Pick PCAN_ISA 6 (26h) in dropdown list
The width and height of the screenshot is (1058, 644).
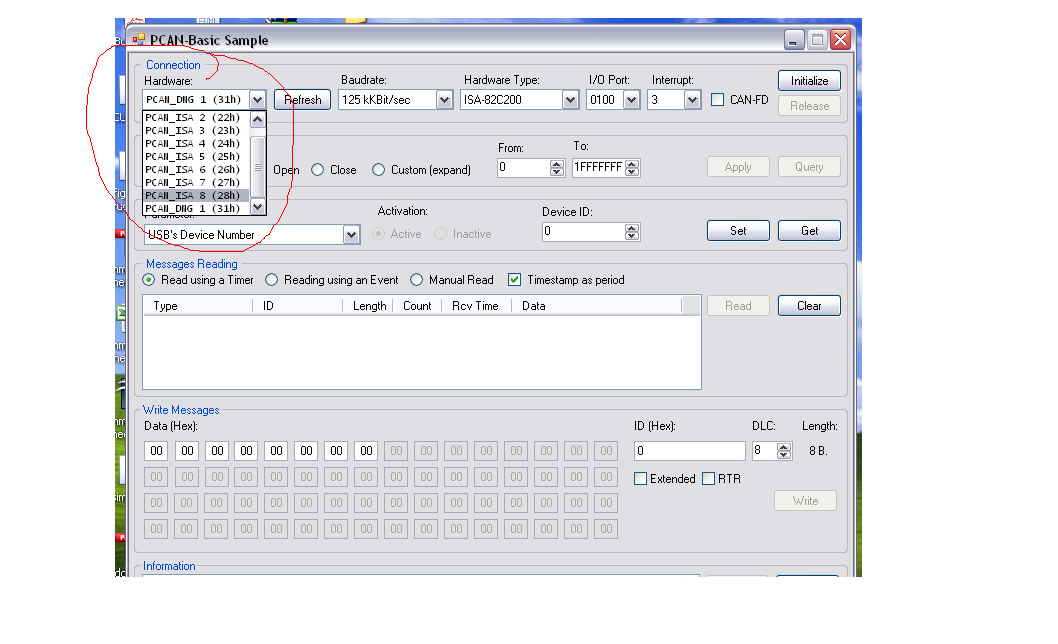[196, 169]
